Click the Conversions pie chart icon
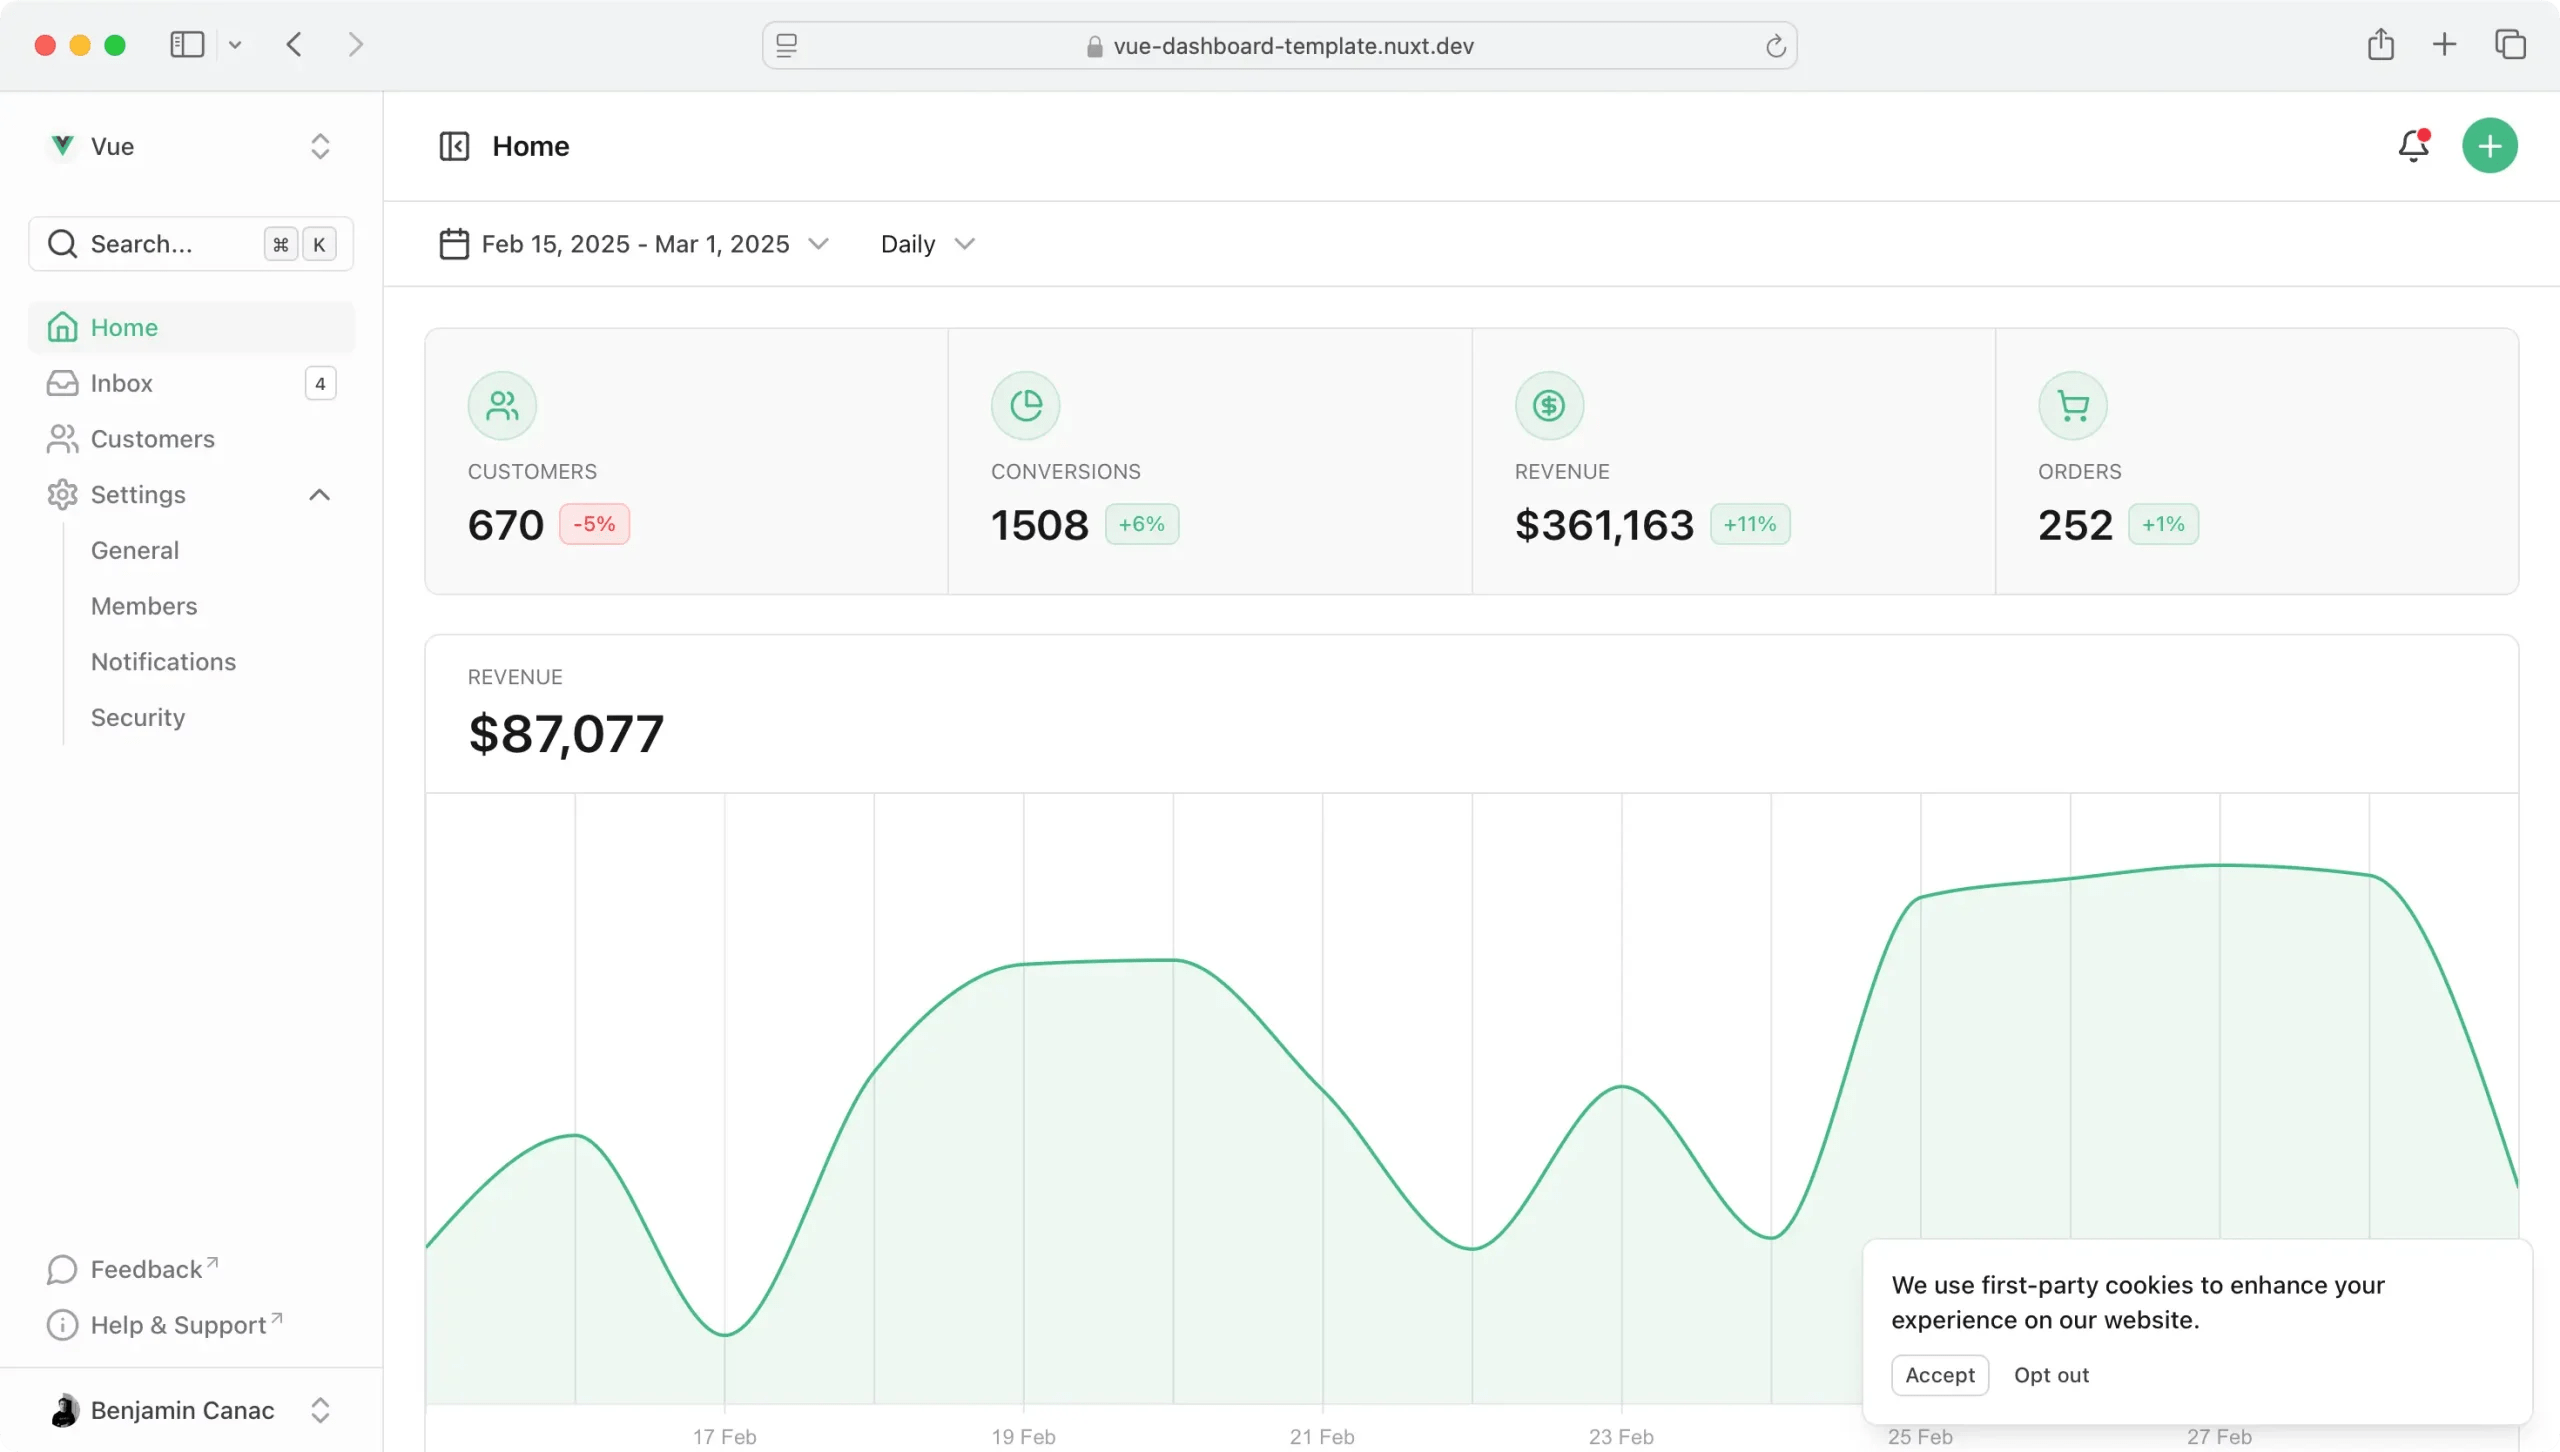 point(1025,406)
